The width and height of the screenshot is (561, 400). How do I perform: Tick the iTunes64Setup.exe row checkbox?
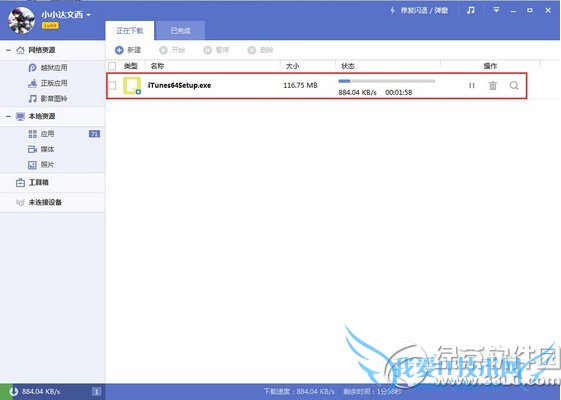tap(112, 86)
